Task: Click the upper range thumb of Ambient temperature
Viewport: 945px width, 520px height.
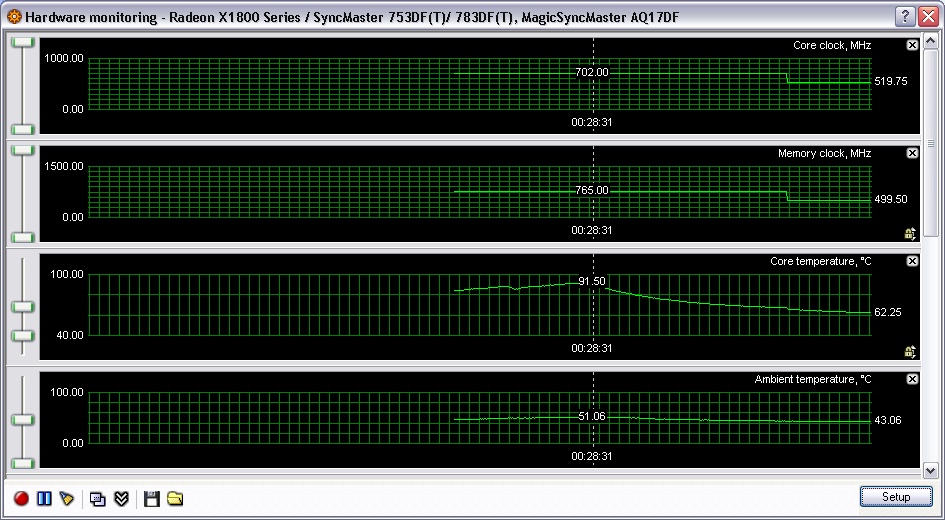Action: 24,419
